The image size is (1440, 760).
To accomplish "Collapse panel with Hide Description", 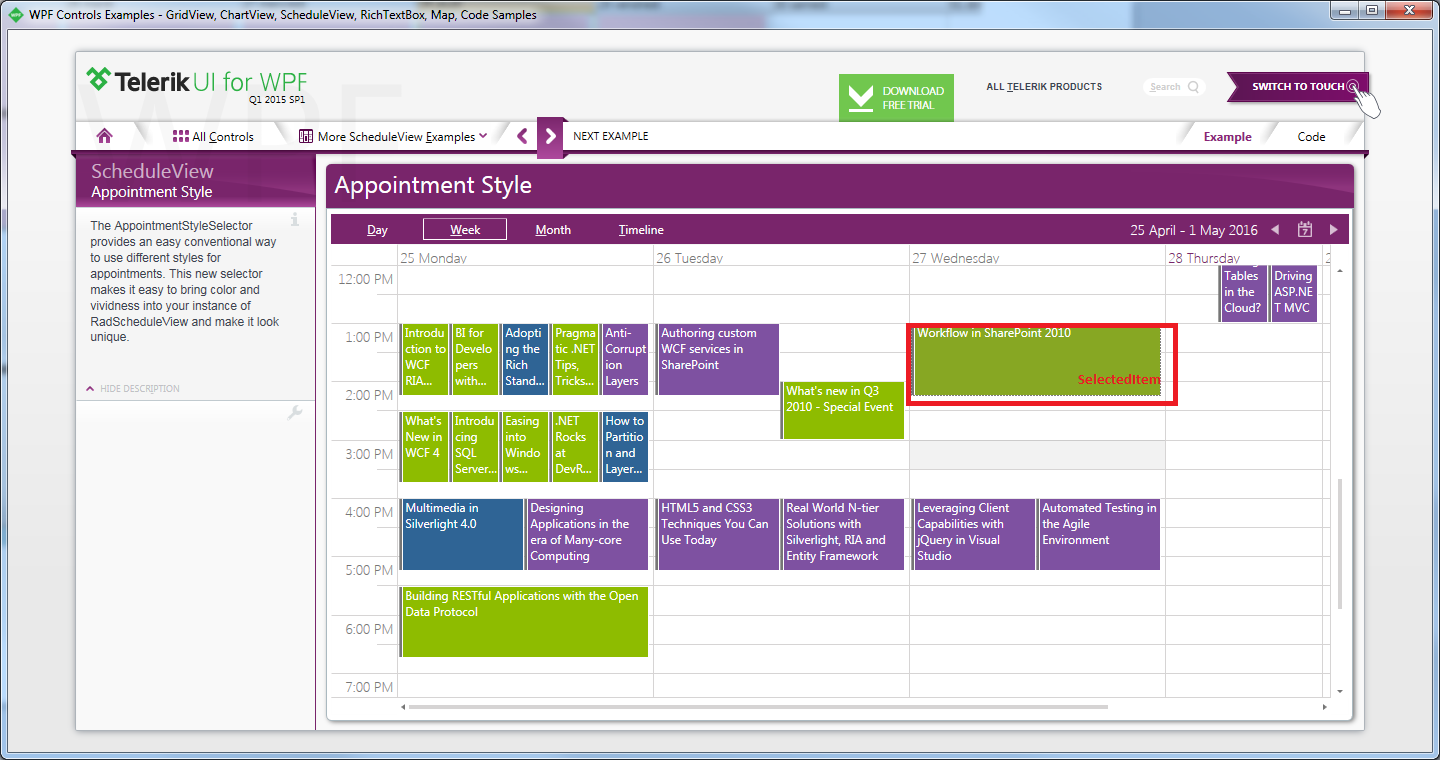I will point(133,388).
